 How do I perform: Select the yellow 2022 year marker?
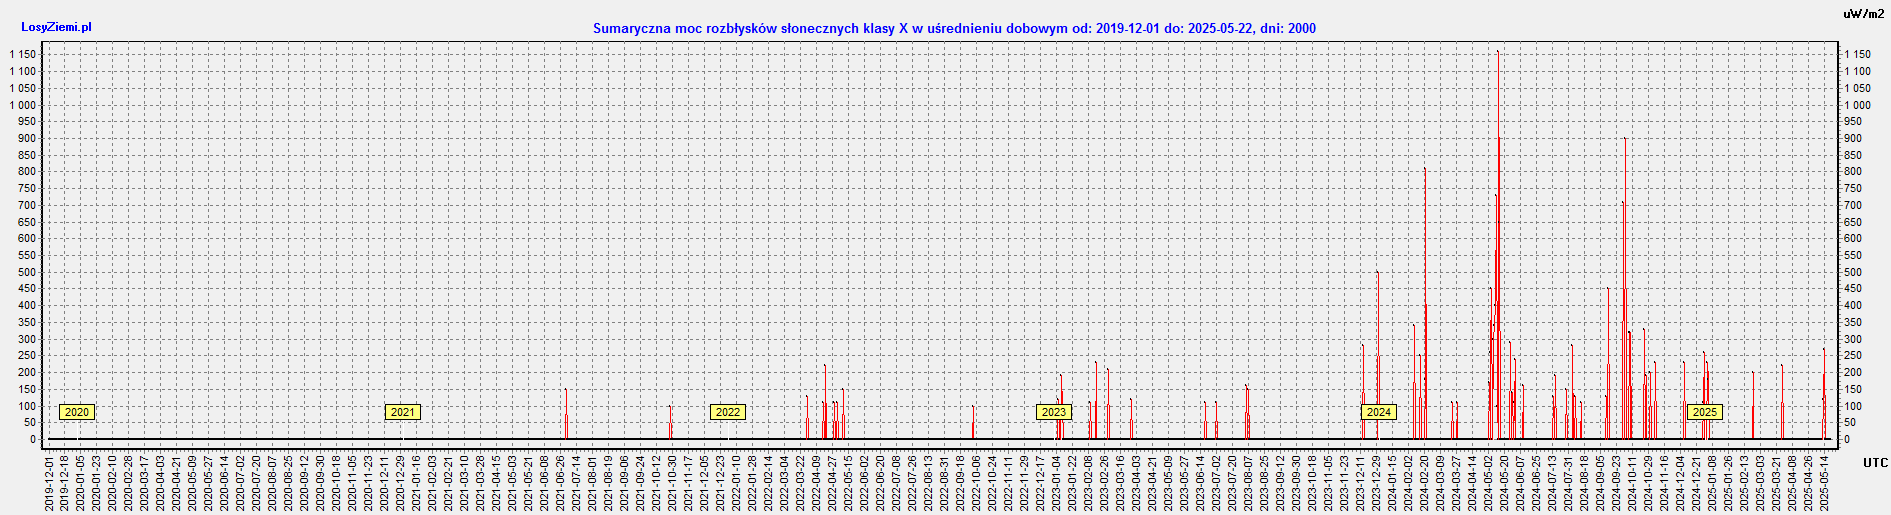click(x=727, y=412)
